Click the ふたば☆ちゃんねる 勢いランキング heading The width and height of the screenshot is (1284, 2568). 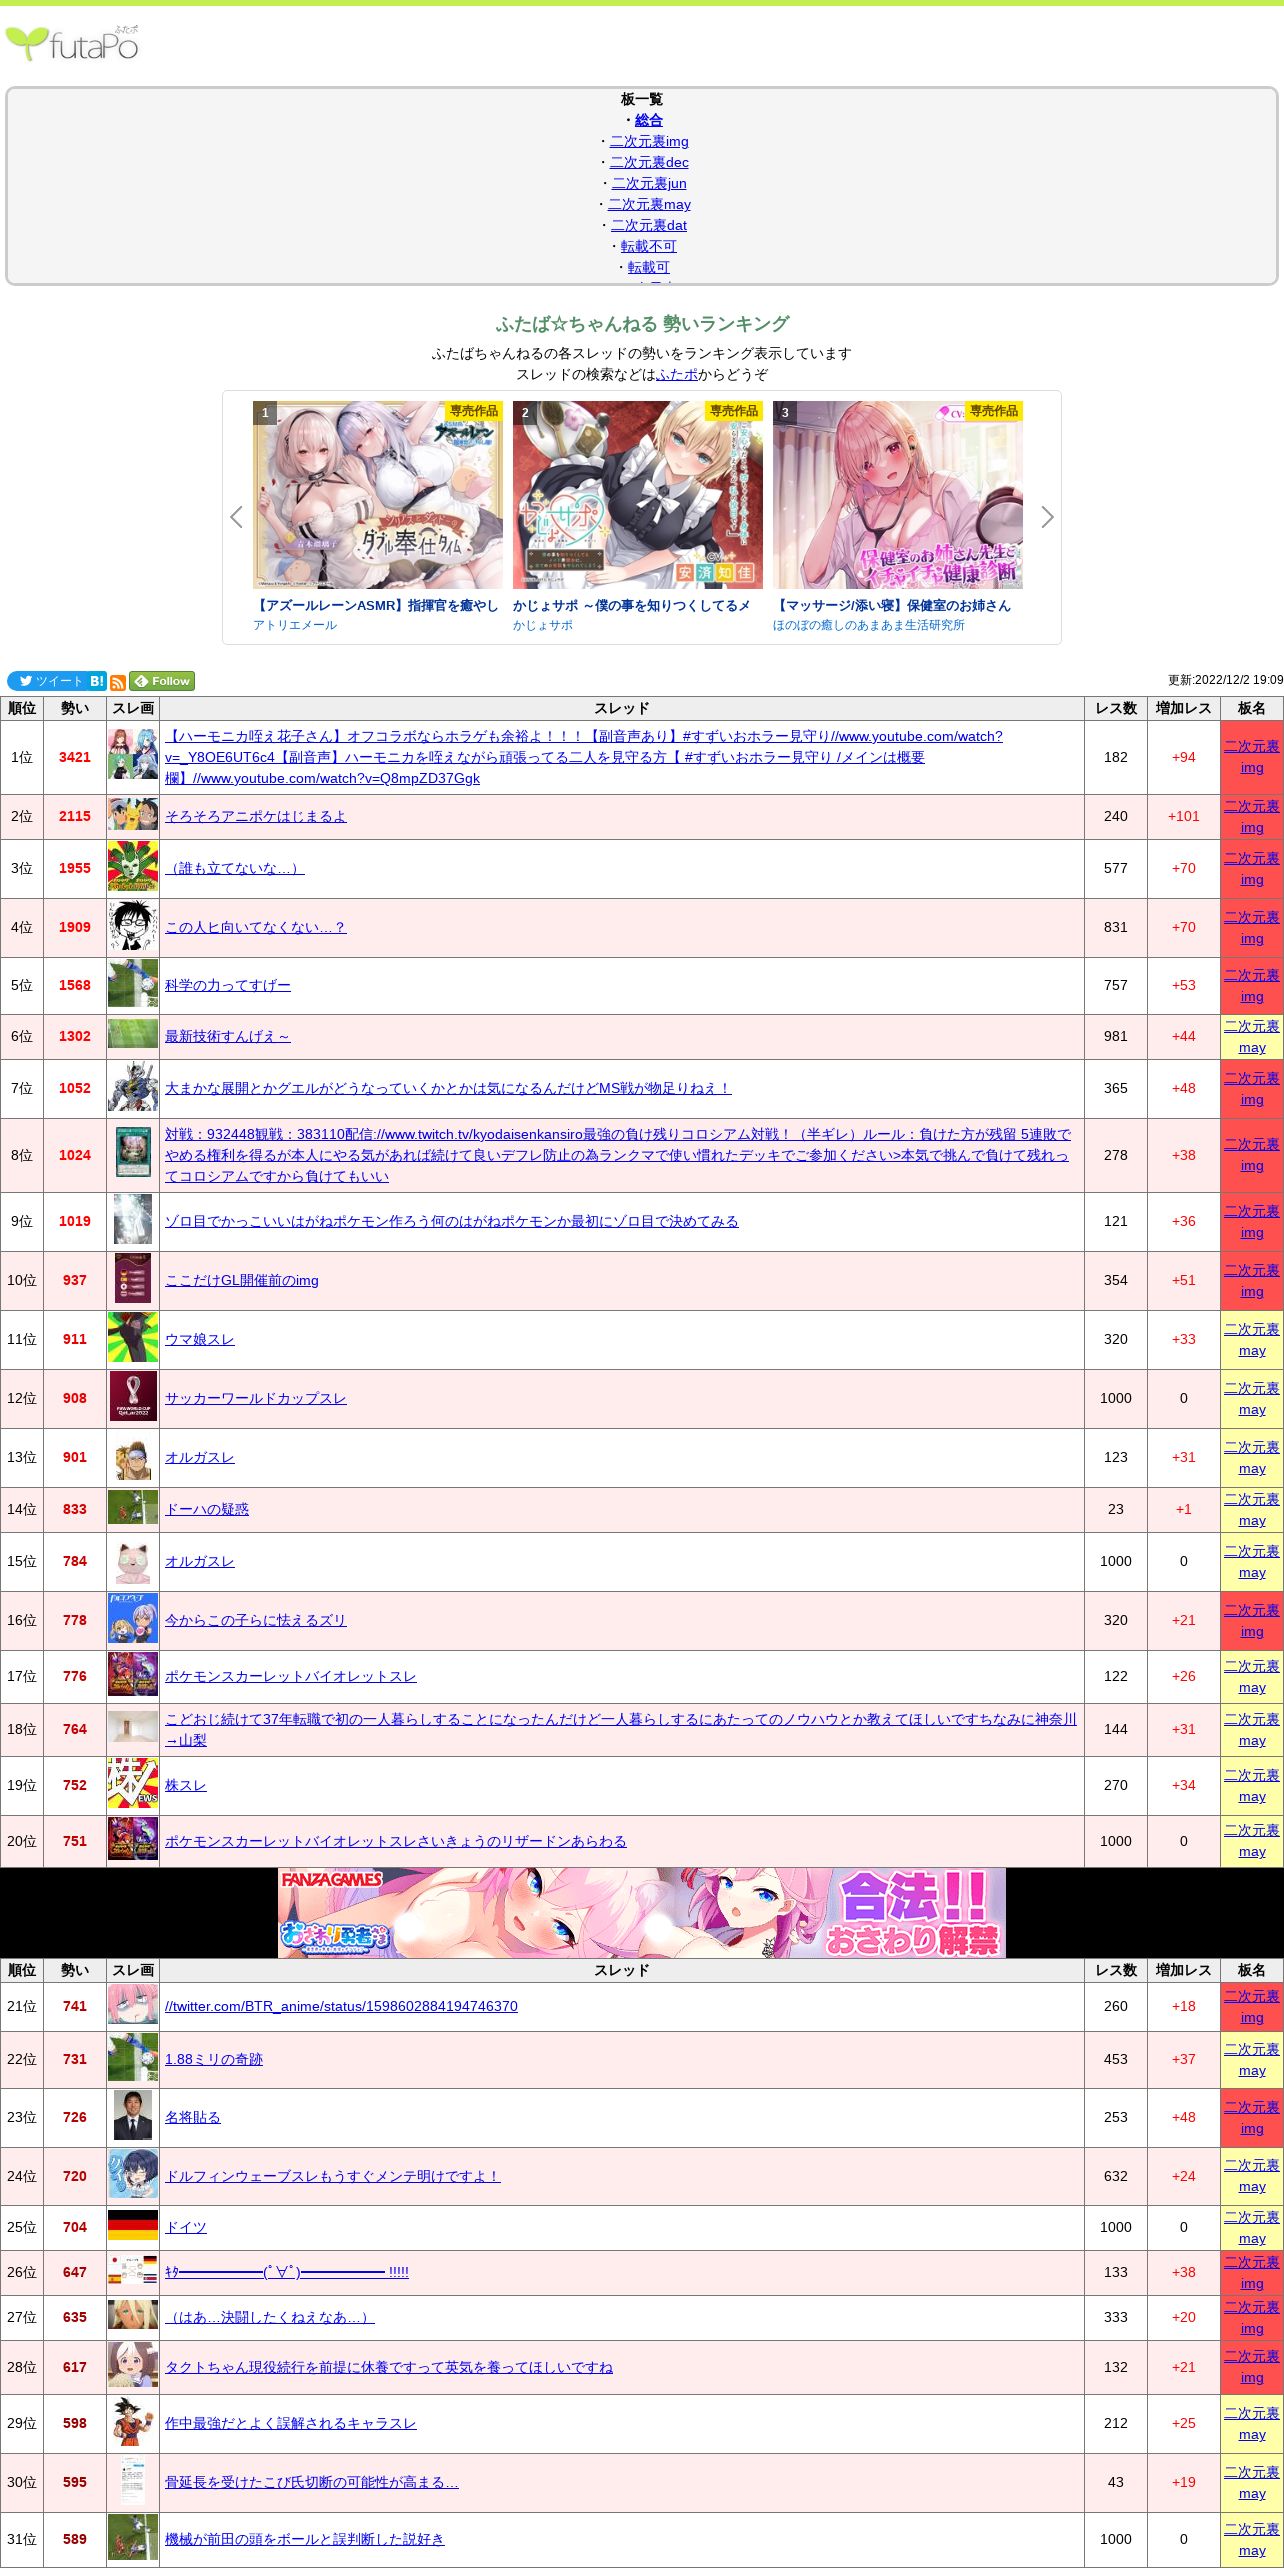point(642,324)
